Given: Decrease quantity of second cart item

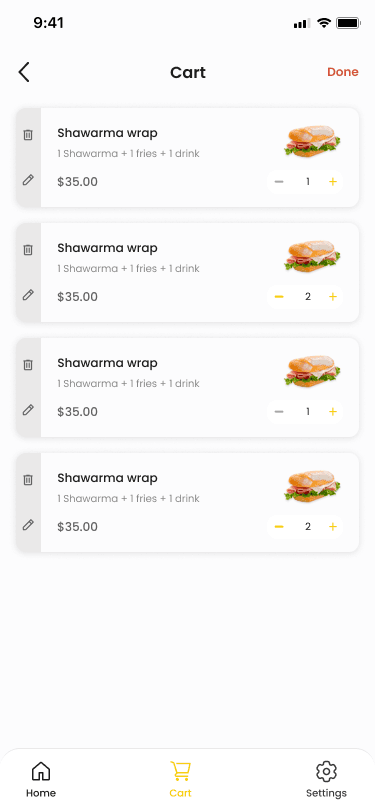Looking at the screenshot, I should [279, 297].
